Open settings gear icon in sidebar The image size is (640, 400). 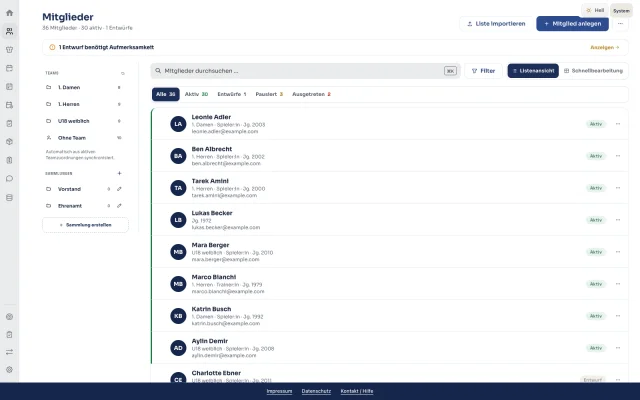(x=9, y=369)
